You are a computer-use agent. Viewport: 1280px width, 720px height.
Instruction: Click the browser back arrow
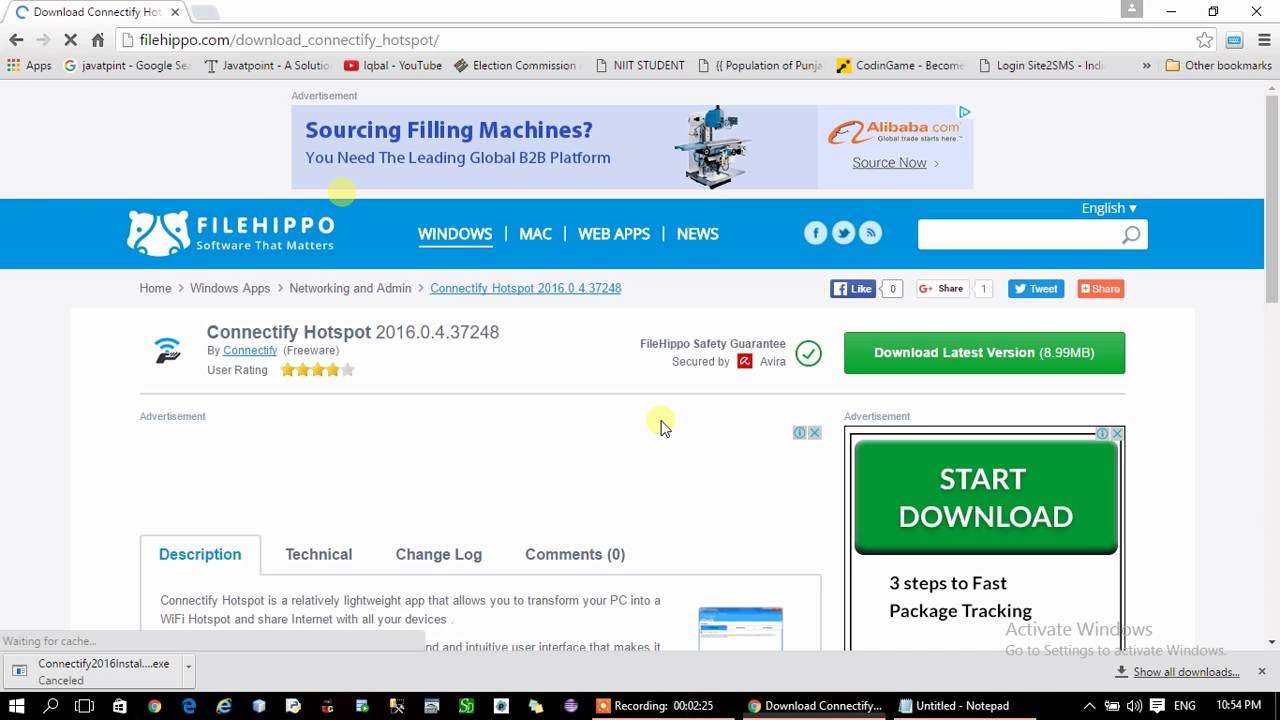(x=16, y=40)
